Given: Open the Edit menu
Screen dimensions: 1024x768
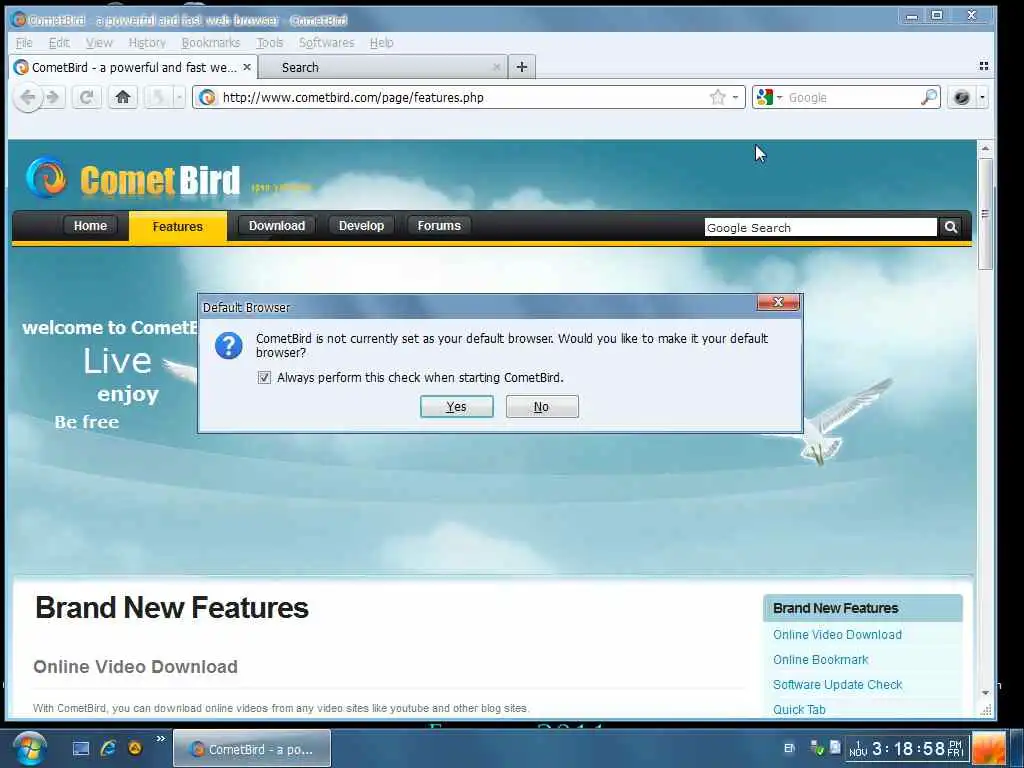Looking at the screenshot, I should [x=59, y=42].
